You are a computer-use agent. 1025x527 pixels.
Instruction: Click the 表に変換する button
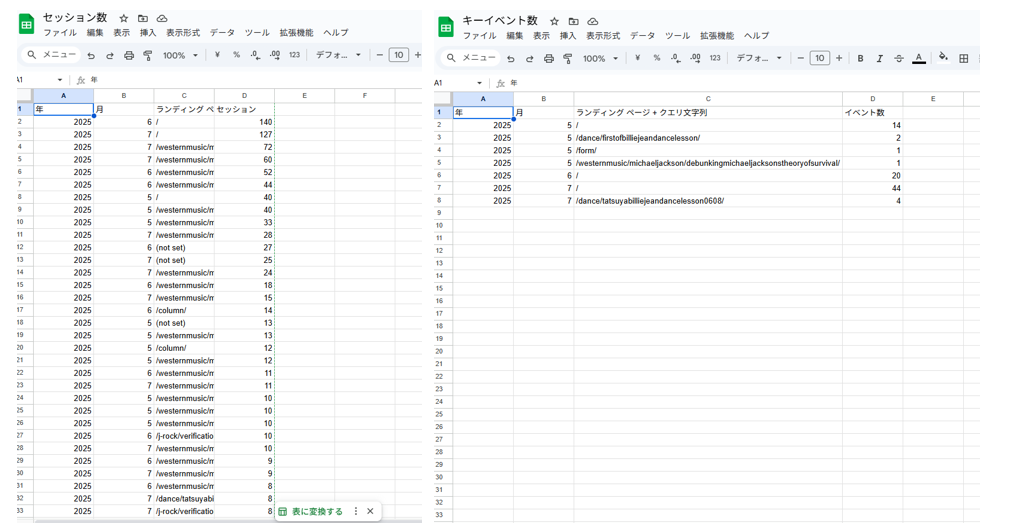(312, 511)
